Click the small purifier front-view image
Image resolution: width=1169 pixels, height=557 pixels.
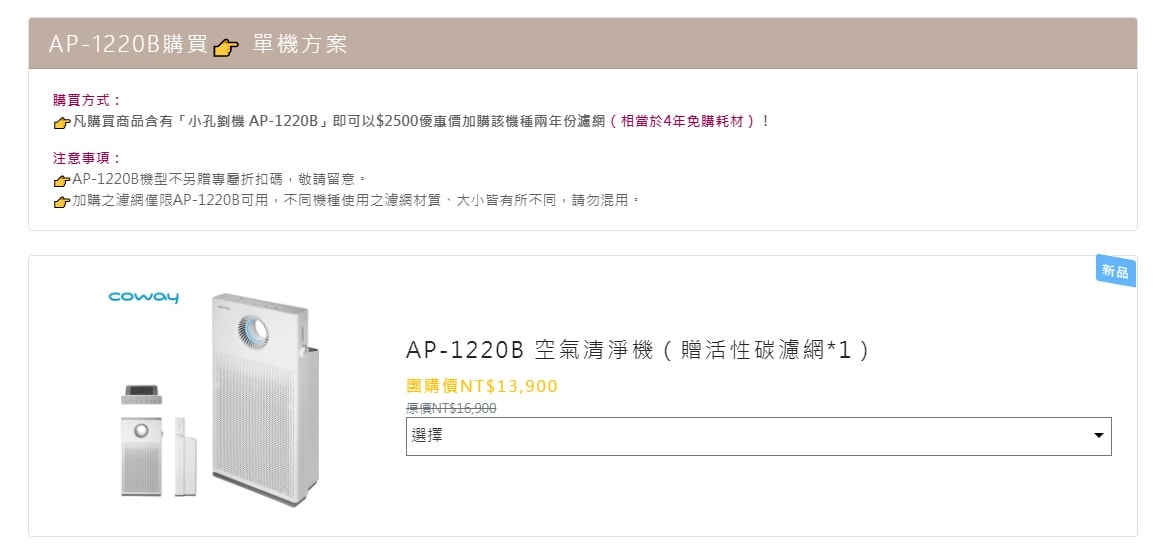pos(142,454)
